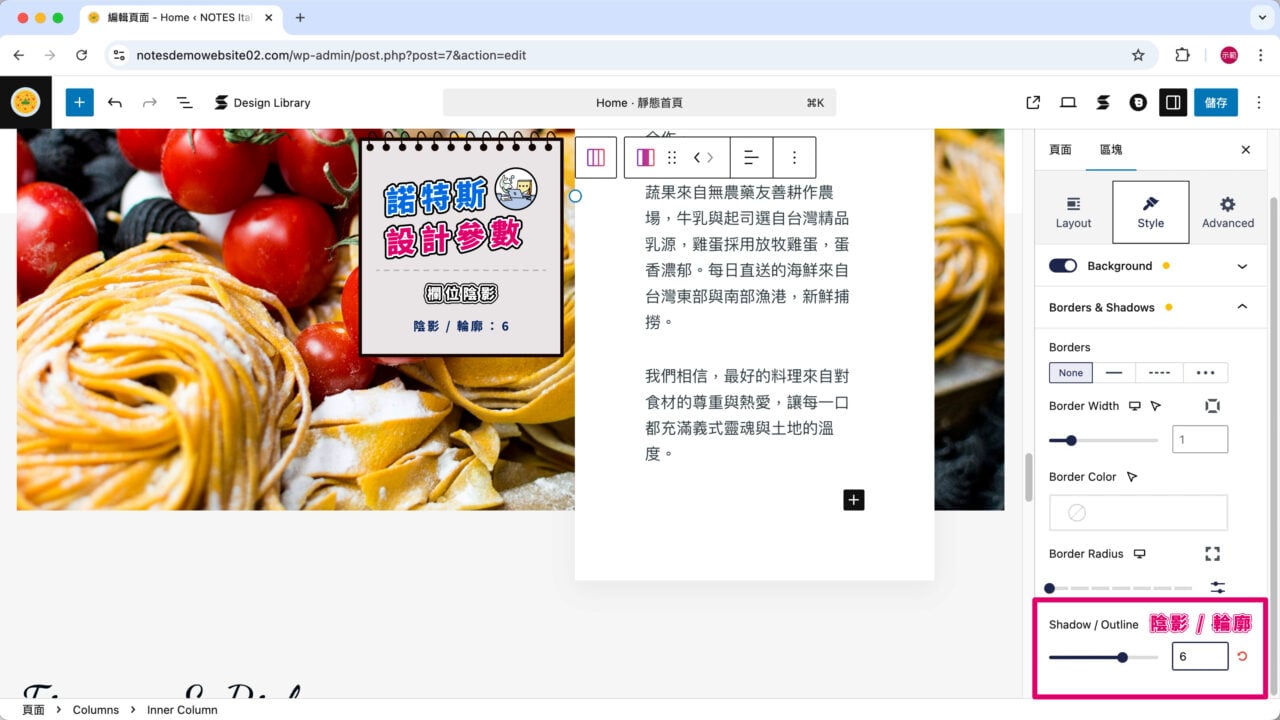This screenshot has width=1280, height=720.
Task: Open Border Radius unlink control
Action: click(x=1213, y=554)
